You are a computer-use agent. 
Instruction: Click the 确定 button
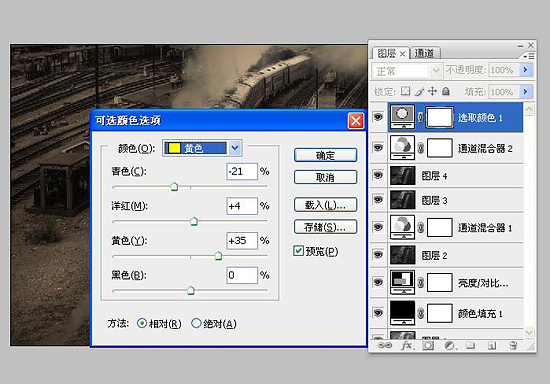326,155
